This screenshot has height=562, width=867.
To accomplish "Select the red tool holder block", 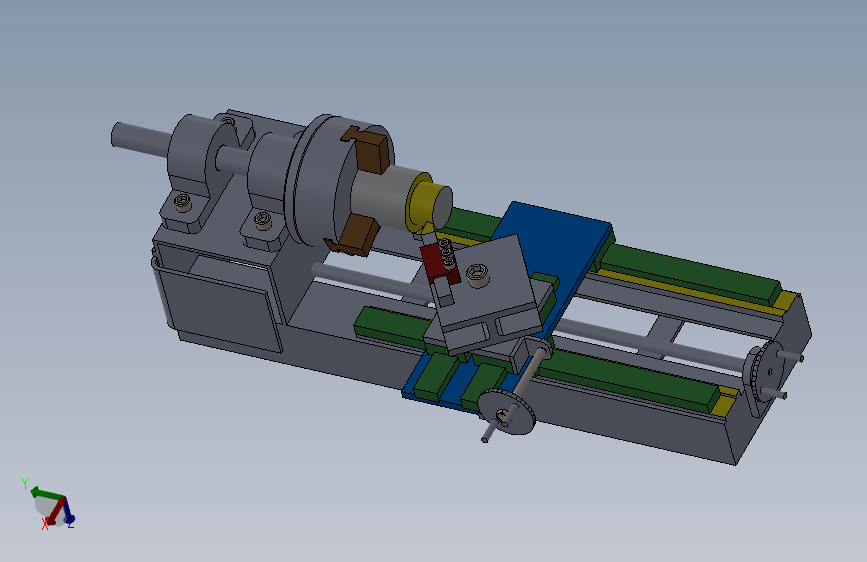I will click(x=438, y=263).
